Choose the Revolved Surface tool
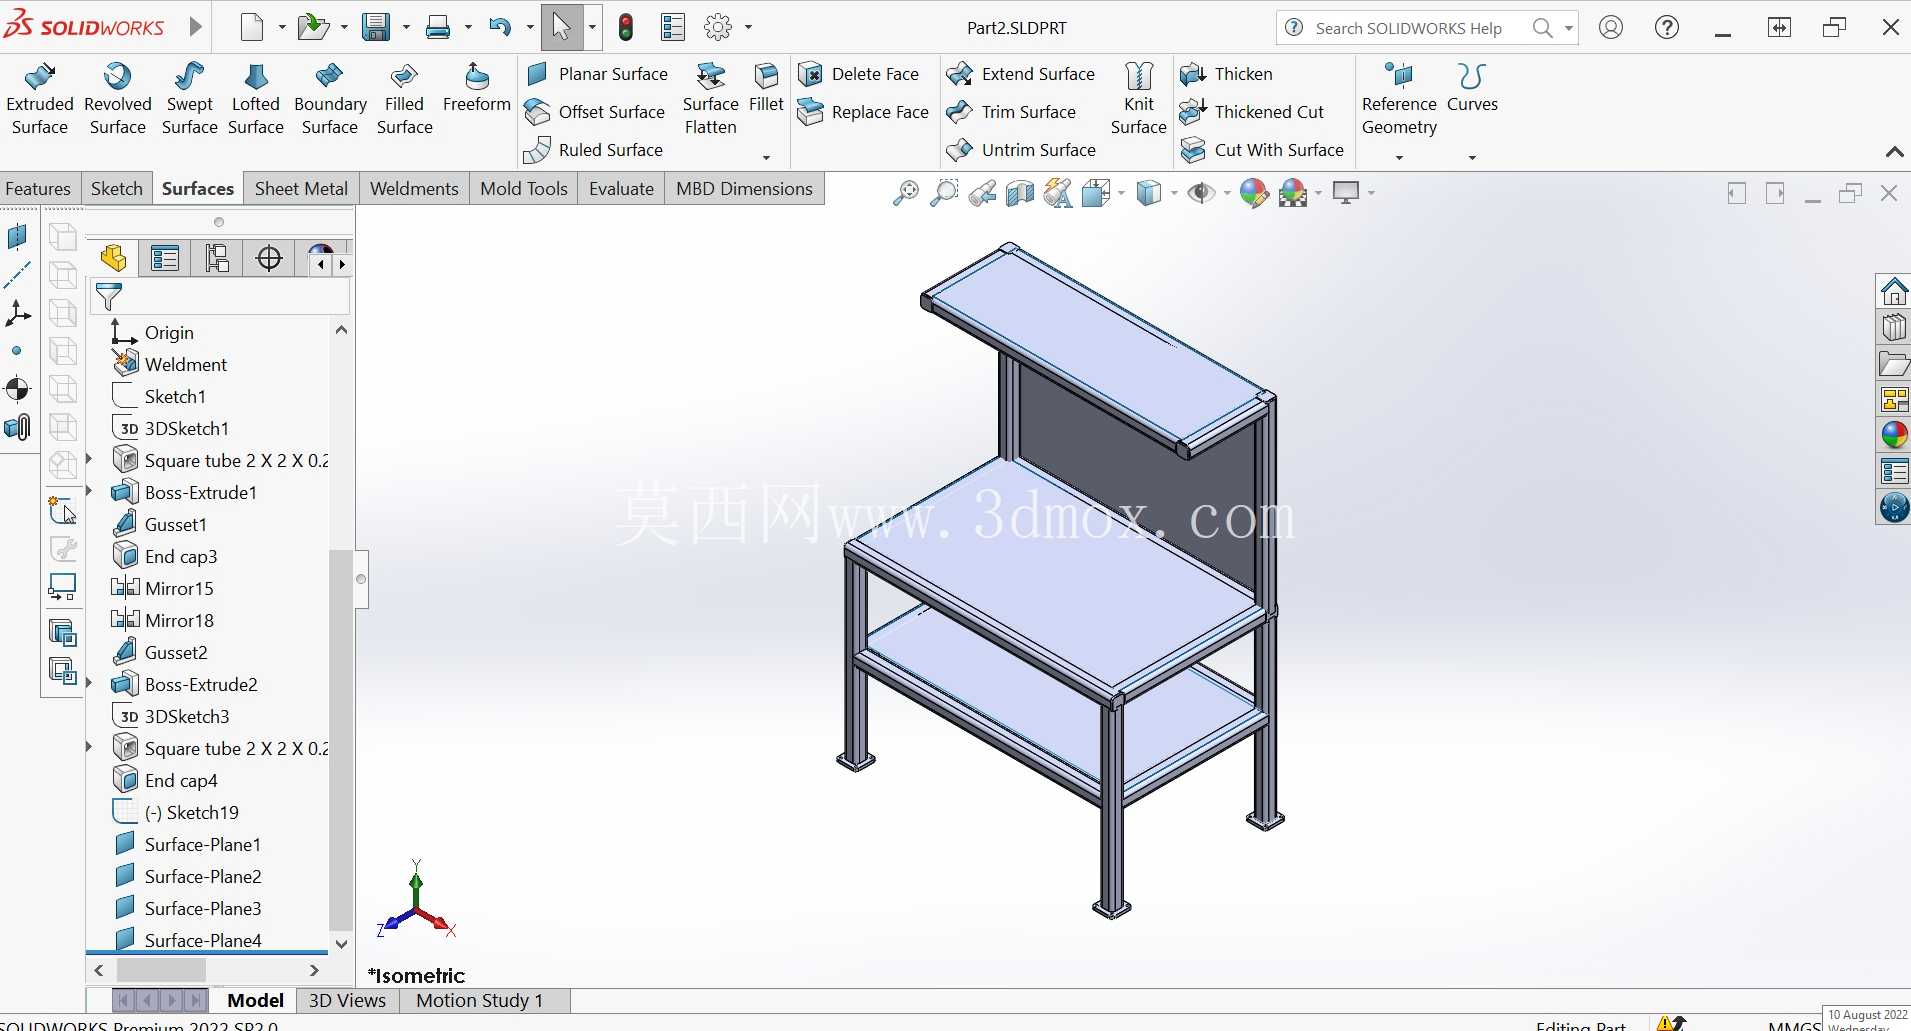 tap(118, 99)
